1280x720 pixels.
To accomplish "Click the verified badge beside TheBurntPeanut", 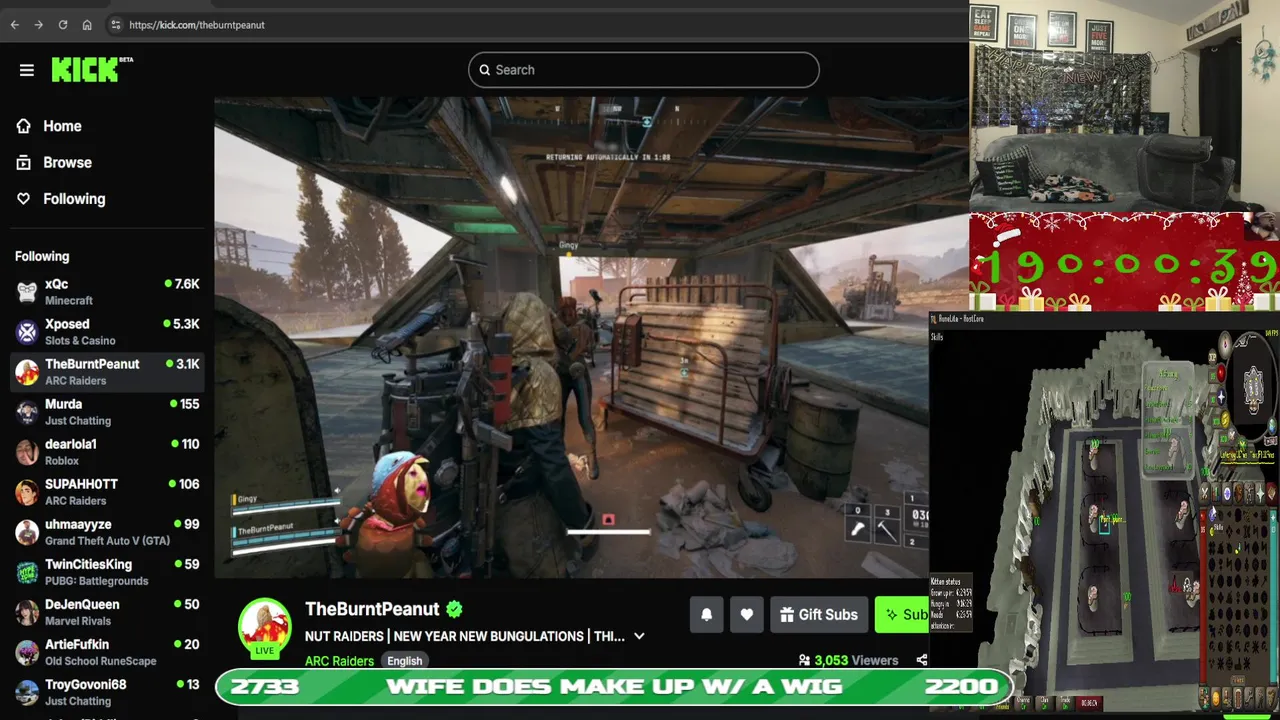I will coord(454,609).
